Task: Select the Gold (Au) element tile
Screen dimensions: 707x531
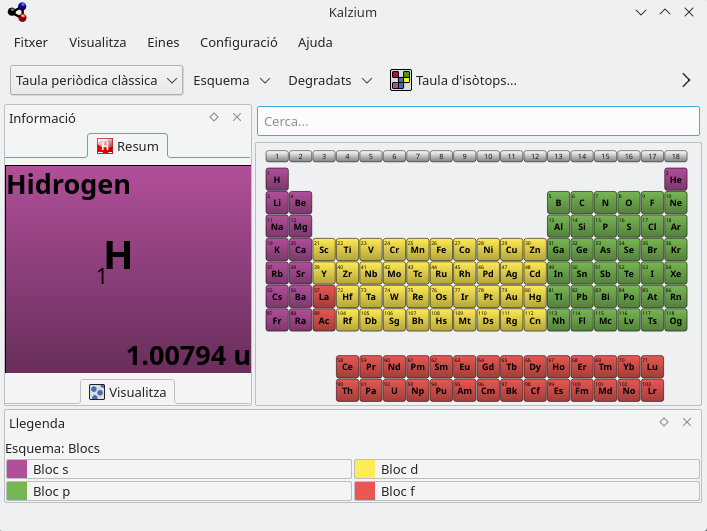Action: [511, 297]
